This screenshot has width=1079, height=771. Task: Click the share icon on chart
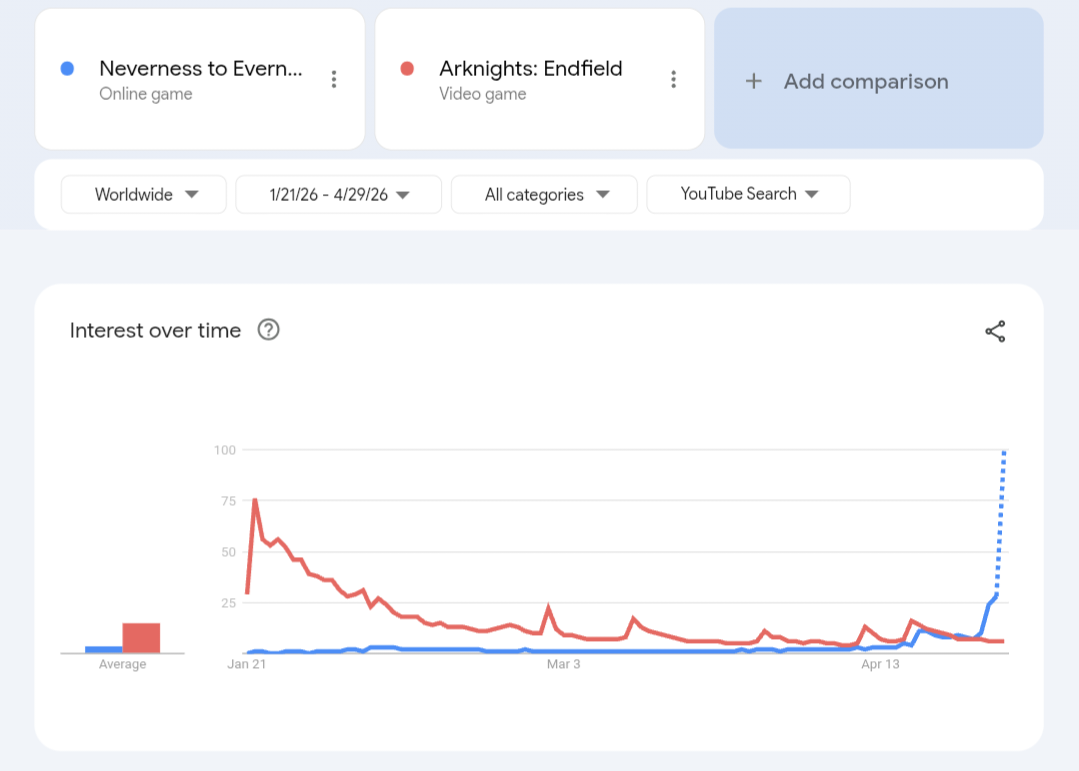[x=995, y=332]
